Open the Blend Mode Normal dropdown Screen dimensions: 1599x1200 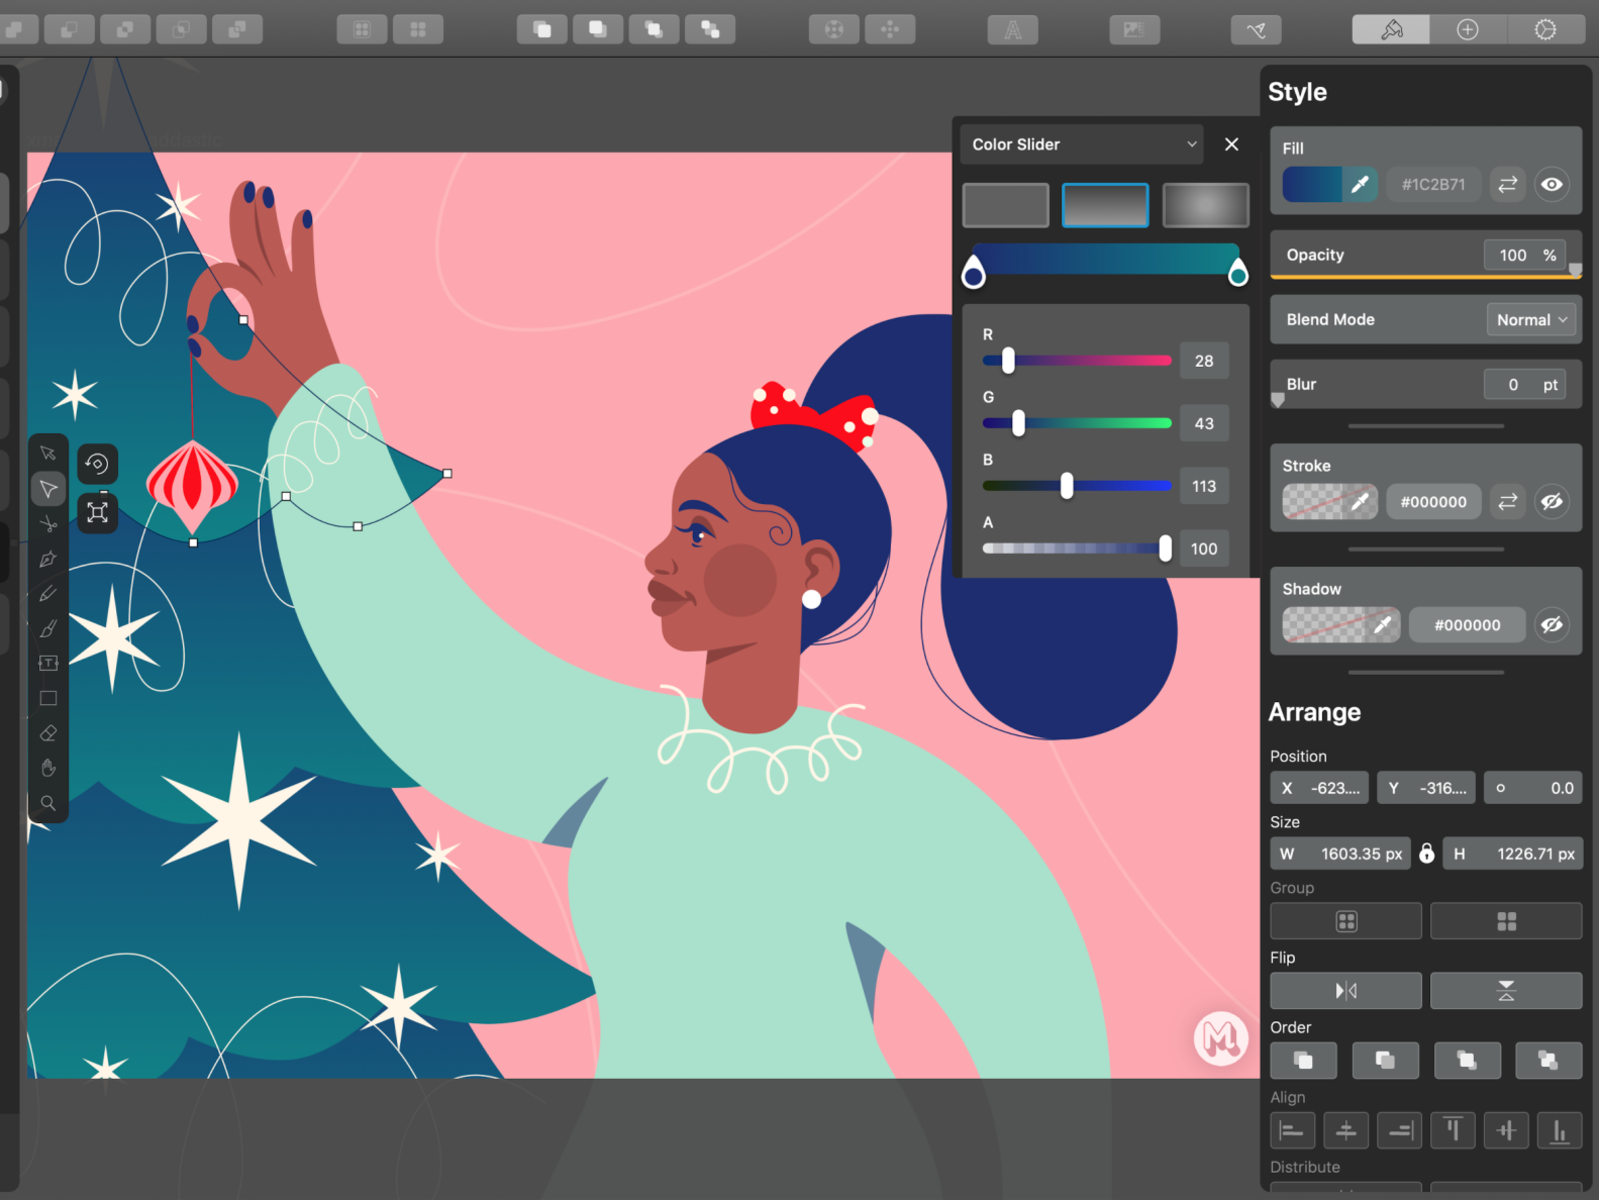pos(1531,320)
